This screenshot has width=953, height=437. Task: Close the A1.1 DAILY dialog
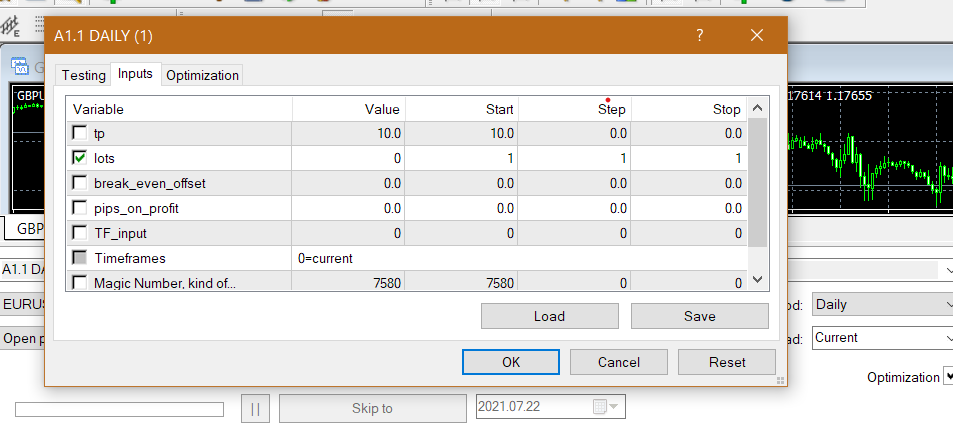coord(757,35)
